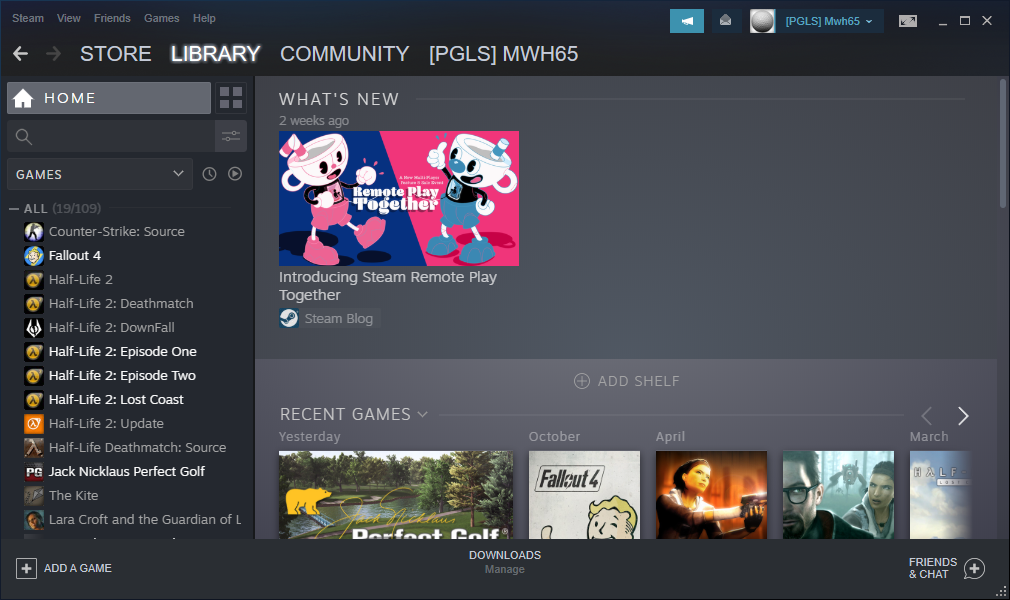This screenshot has height=600, width=1010.
Task: Switch to collections grid view icon
Action: point(231,98)
